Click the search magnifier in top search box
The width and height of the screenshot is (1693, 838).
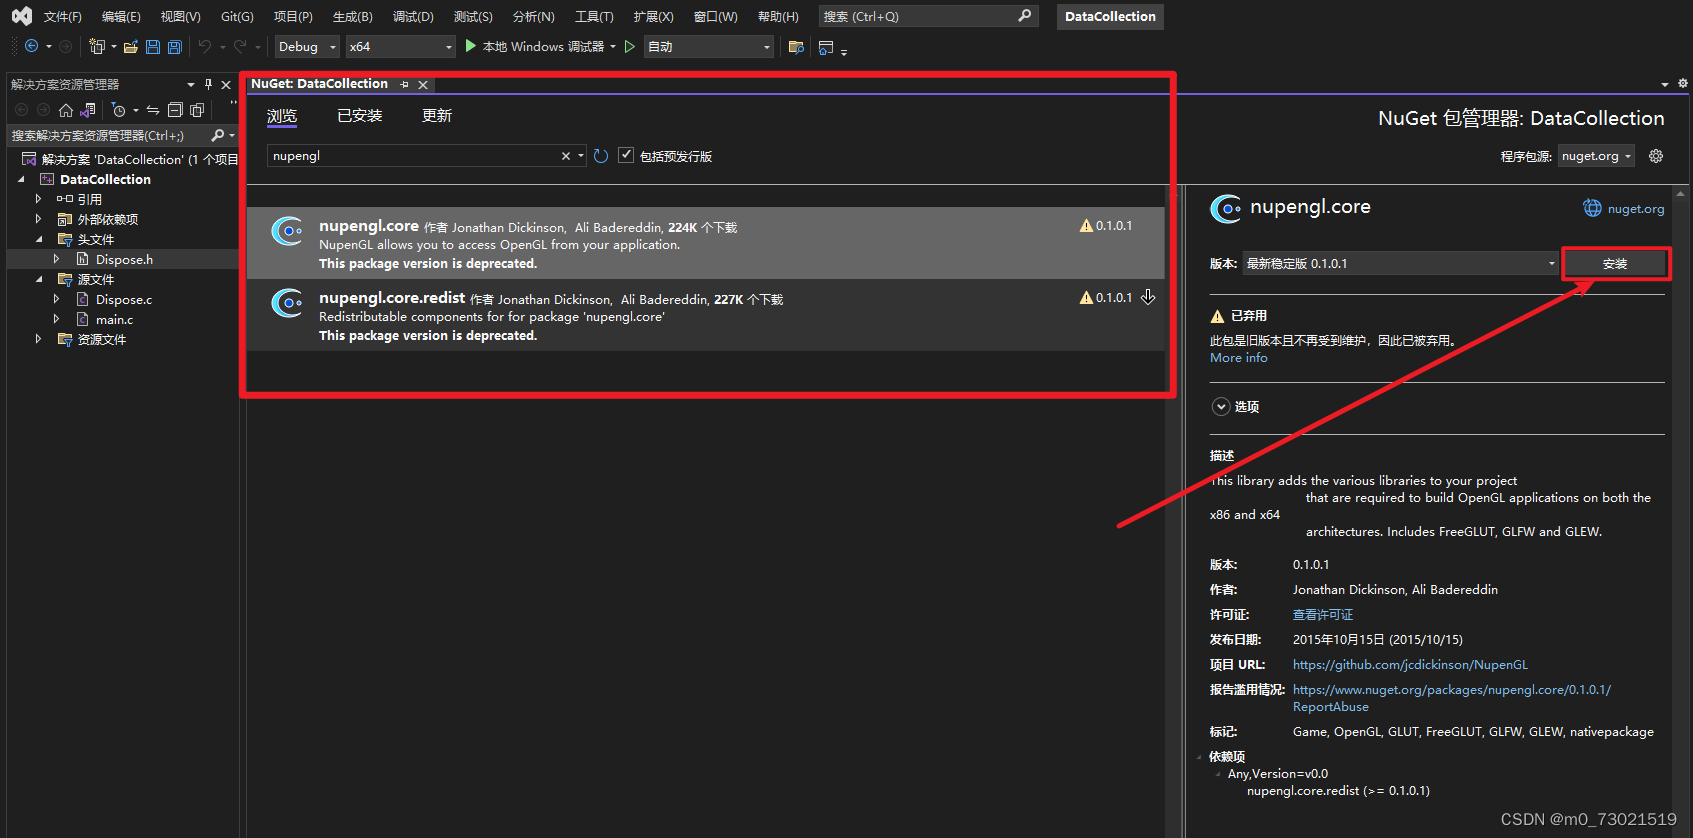click(1024, 16)
